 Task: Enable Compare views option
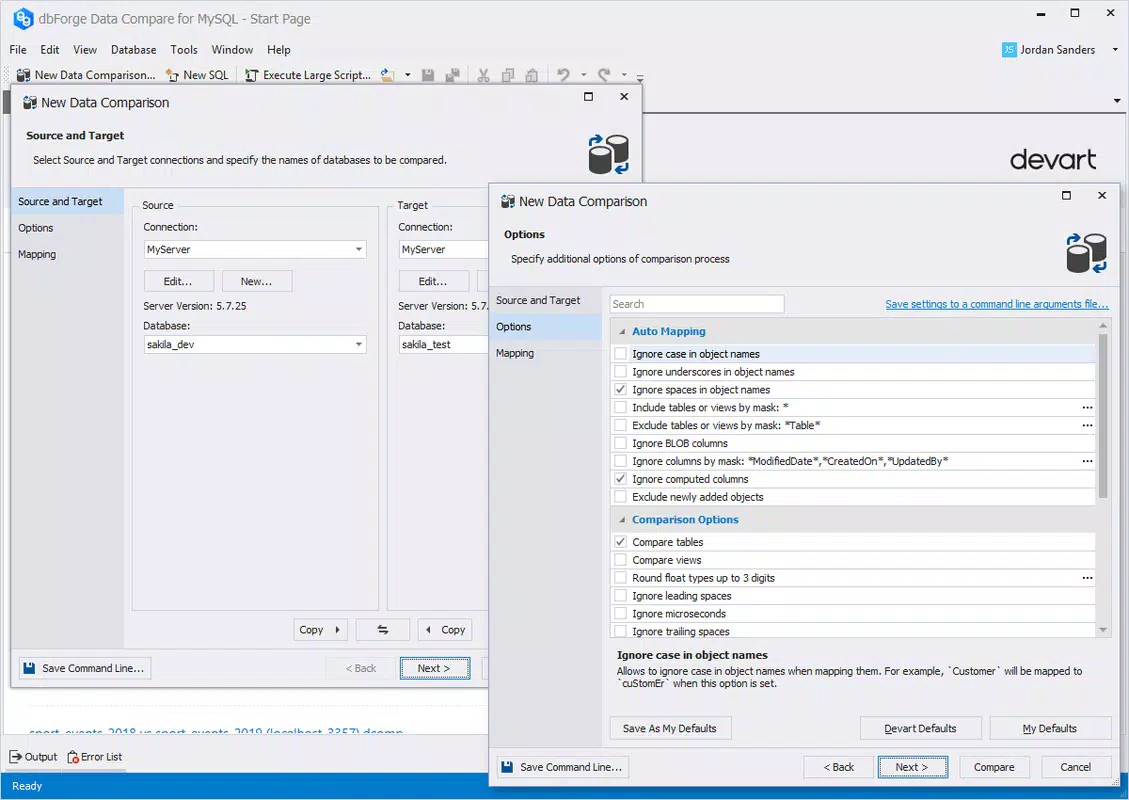click(x=620, y=559)
